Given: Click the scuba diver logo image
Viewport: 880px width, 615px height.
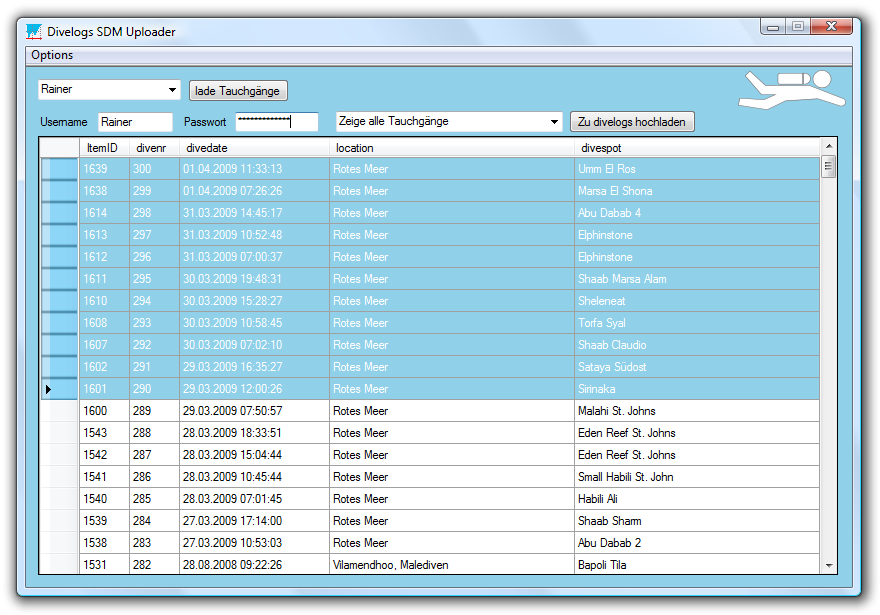Looking at the screenshot, I should pyautogui.click(x=791, y=88).
